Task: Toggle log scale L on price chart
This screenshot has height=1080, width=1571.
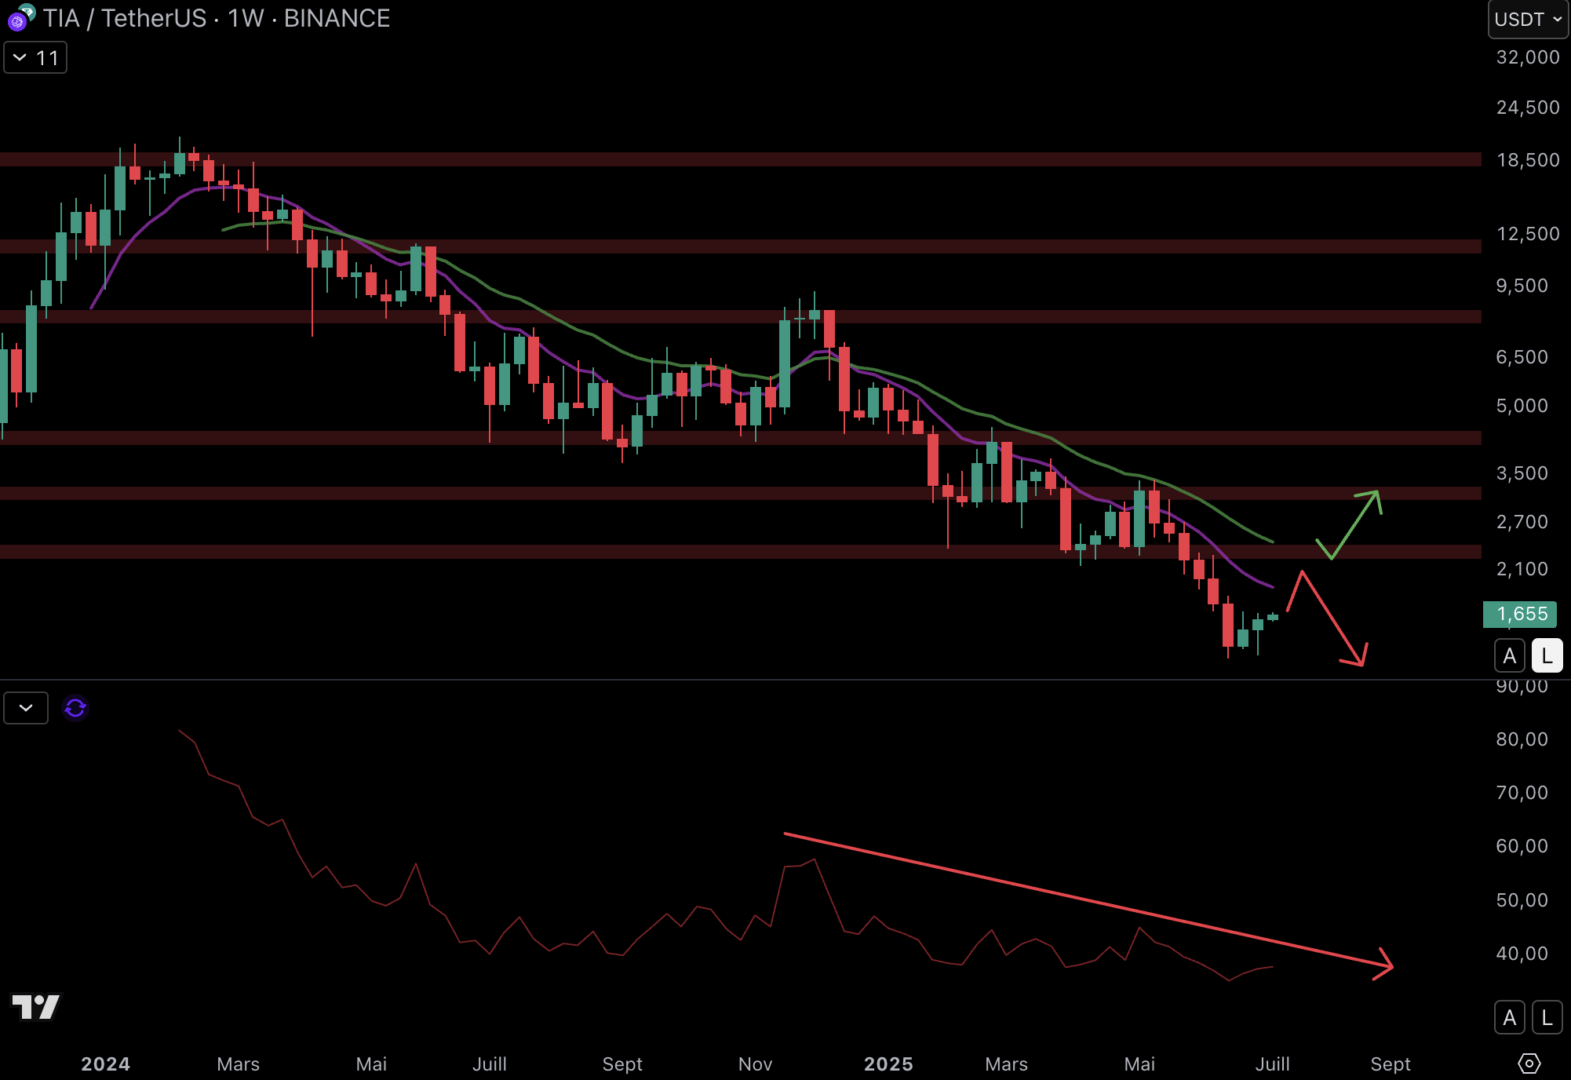Action: 1547,656
